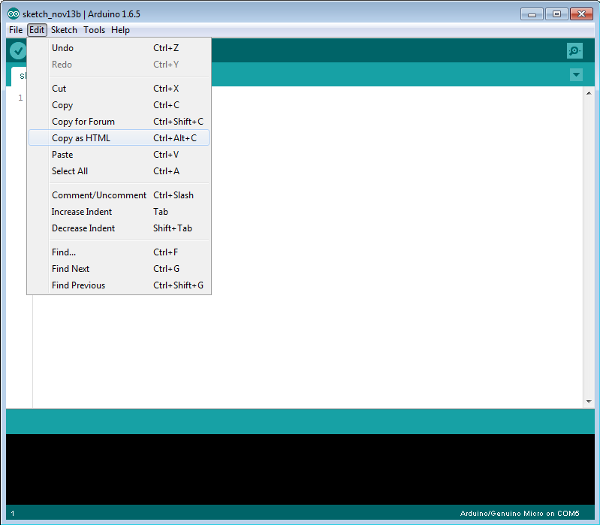Open the Help menu
The width and height of the screenshot is (600, 525).
[x=121, y=30]
